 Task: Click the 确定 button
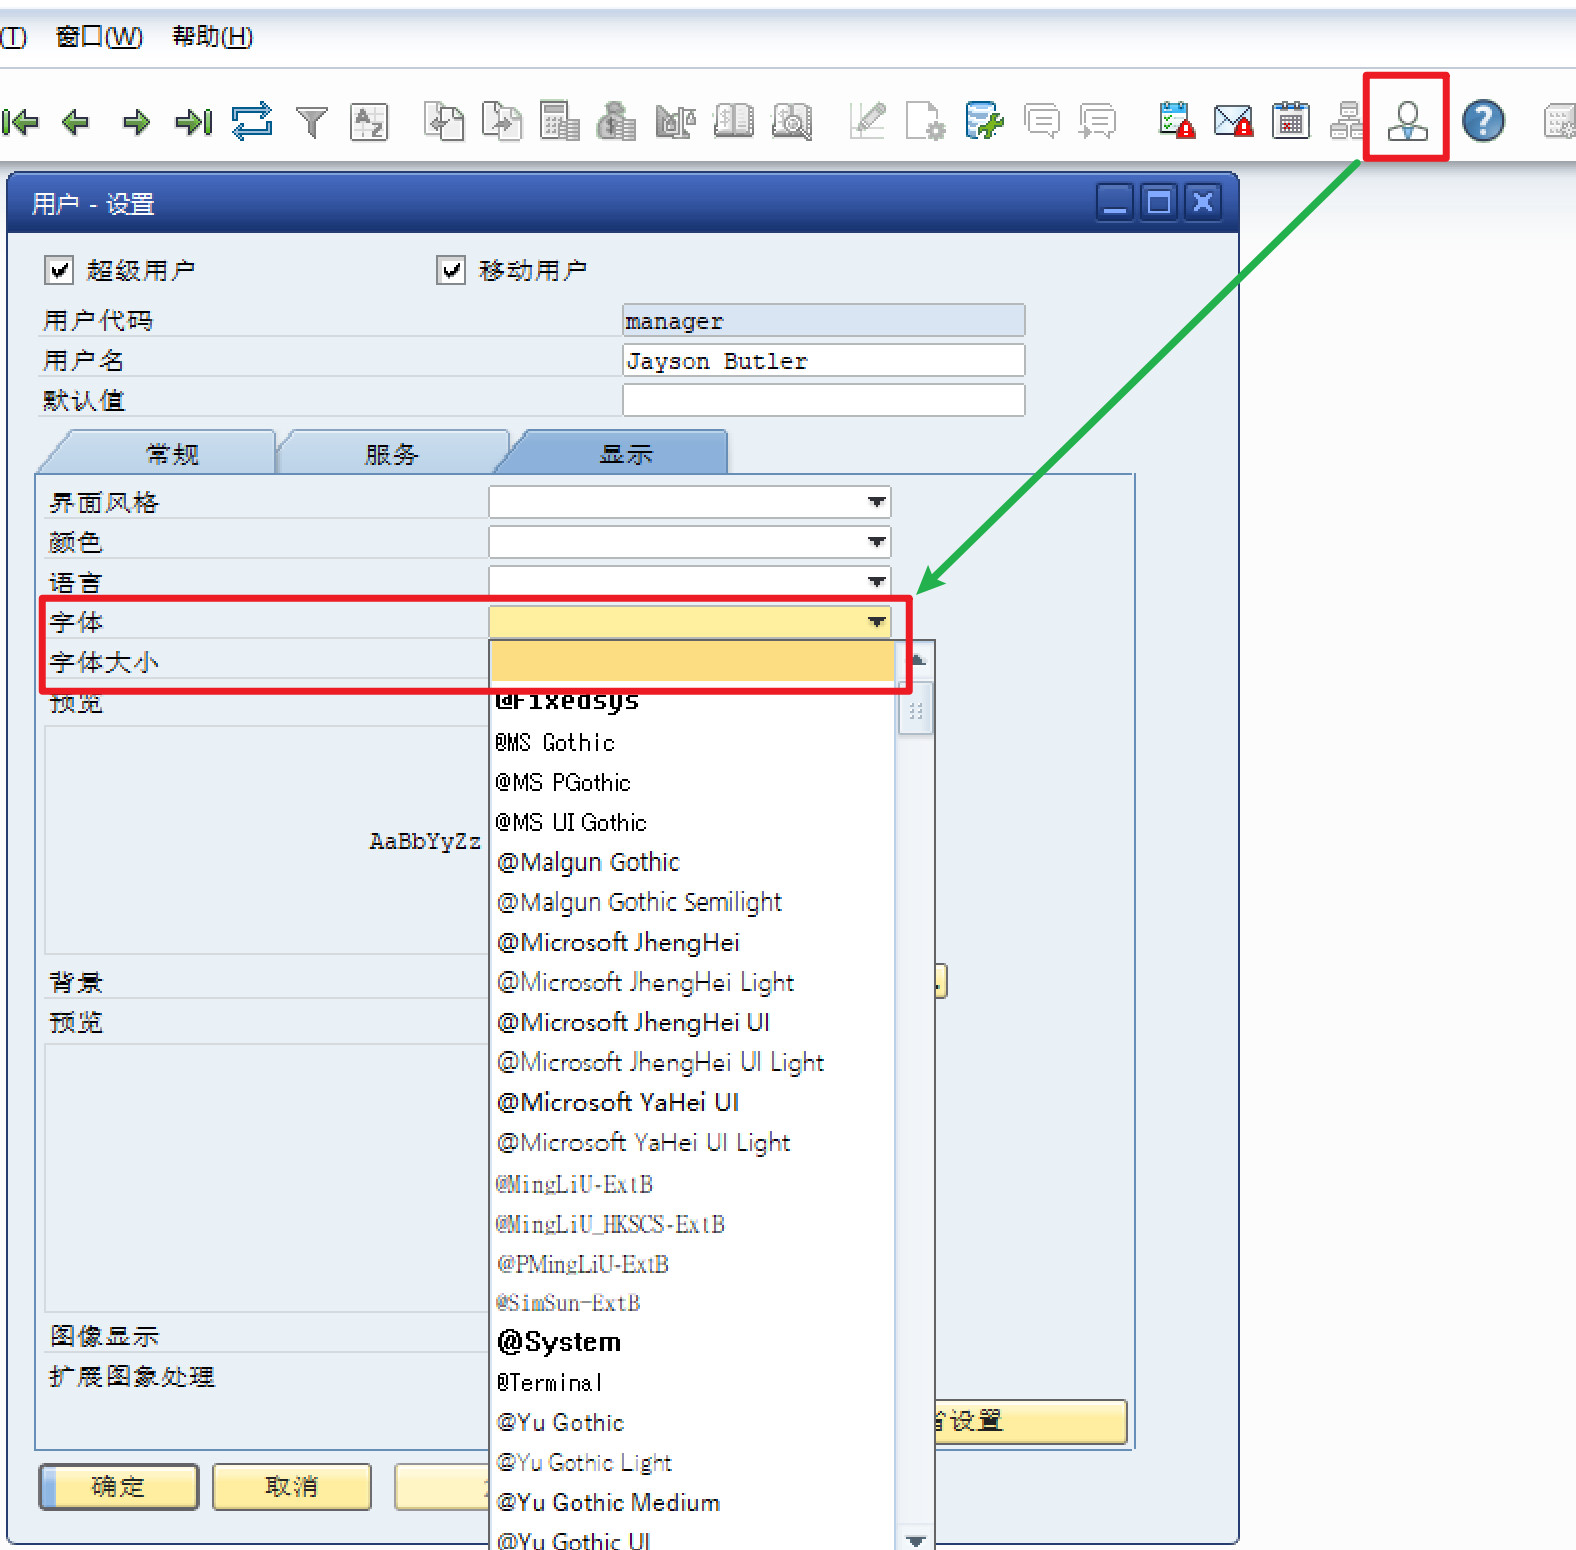coord(118,1487)
